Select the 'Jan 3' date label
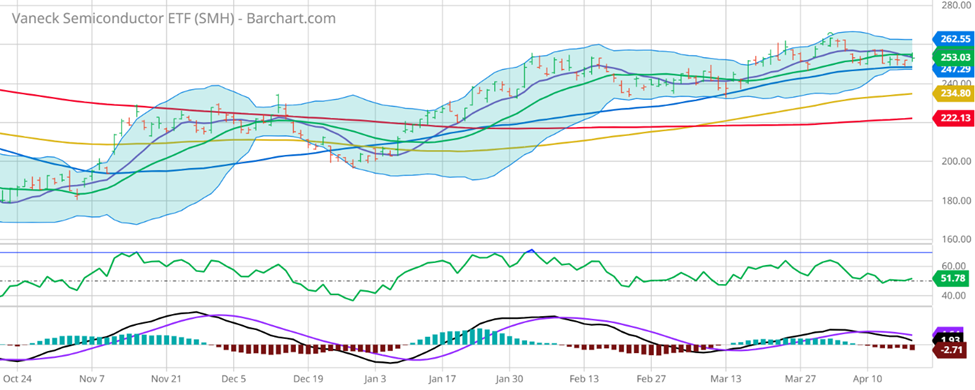The image size is (975, 390). (x=377, y=378)
